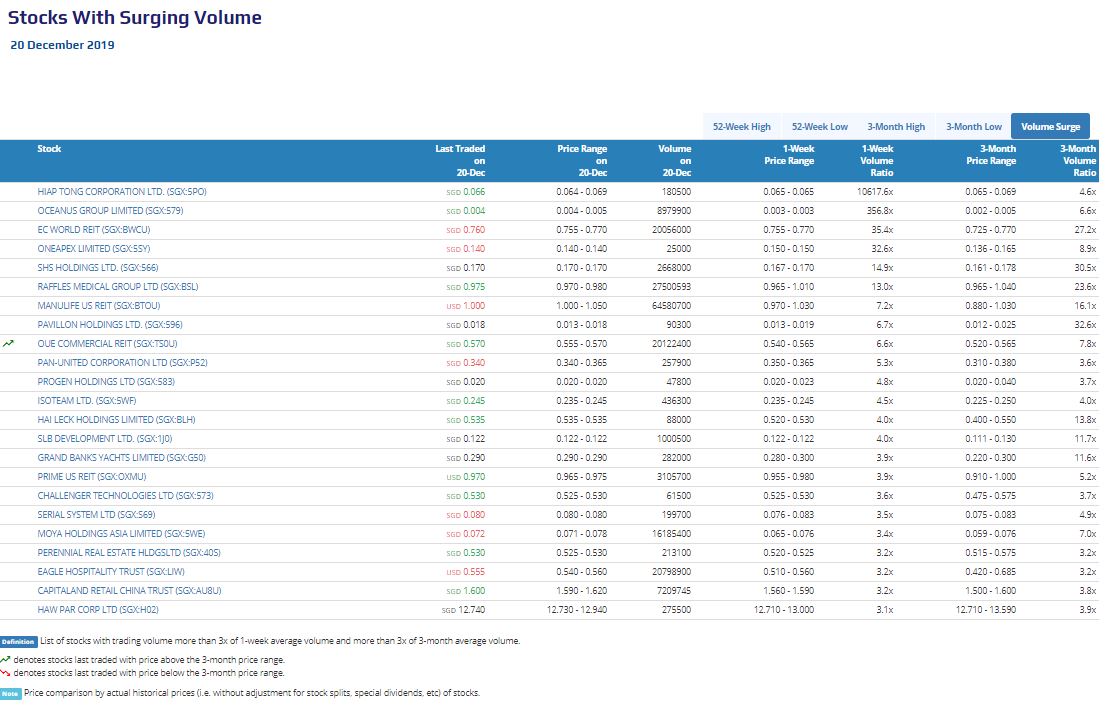This screenshot has width=1109, height=714.
Task: Click the Stock column header
Action: click(49, 149)
